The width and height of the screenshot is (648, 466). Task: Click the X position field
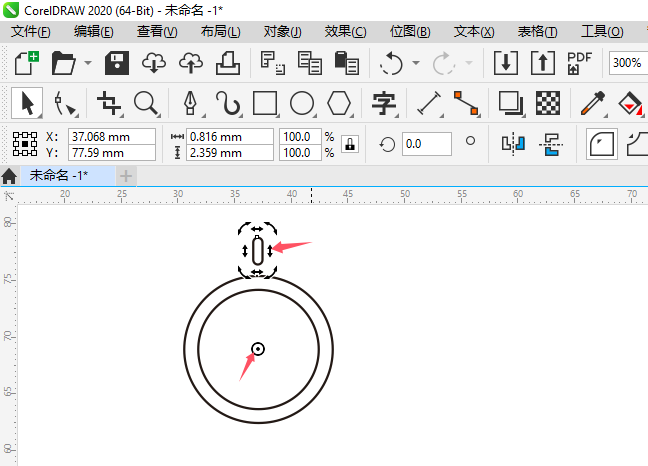(112, 136)
